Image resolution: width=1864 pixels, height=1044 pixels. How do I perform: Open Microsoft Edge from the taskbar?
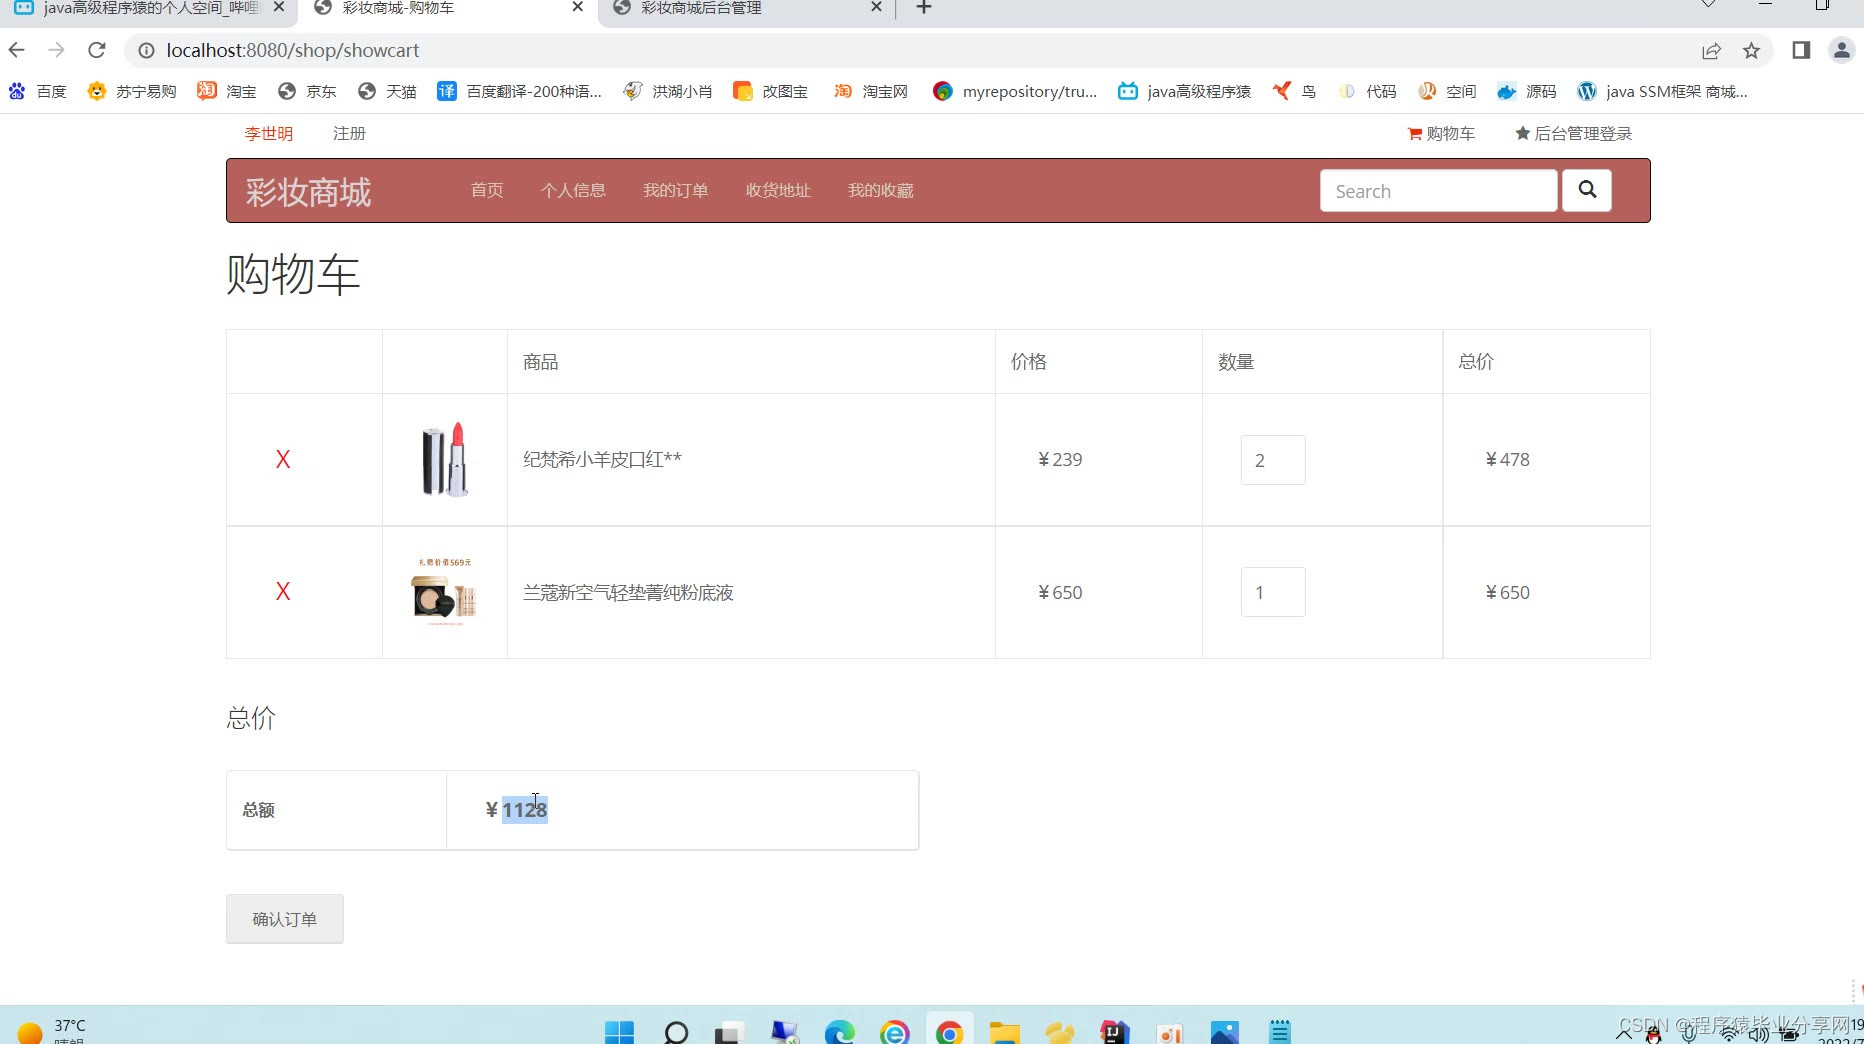(x=839, y=1032)
